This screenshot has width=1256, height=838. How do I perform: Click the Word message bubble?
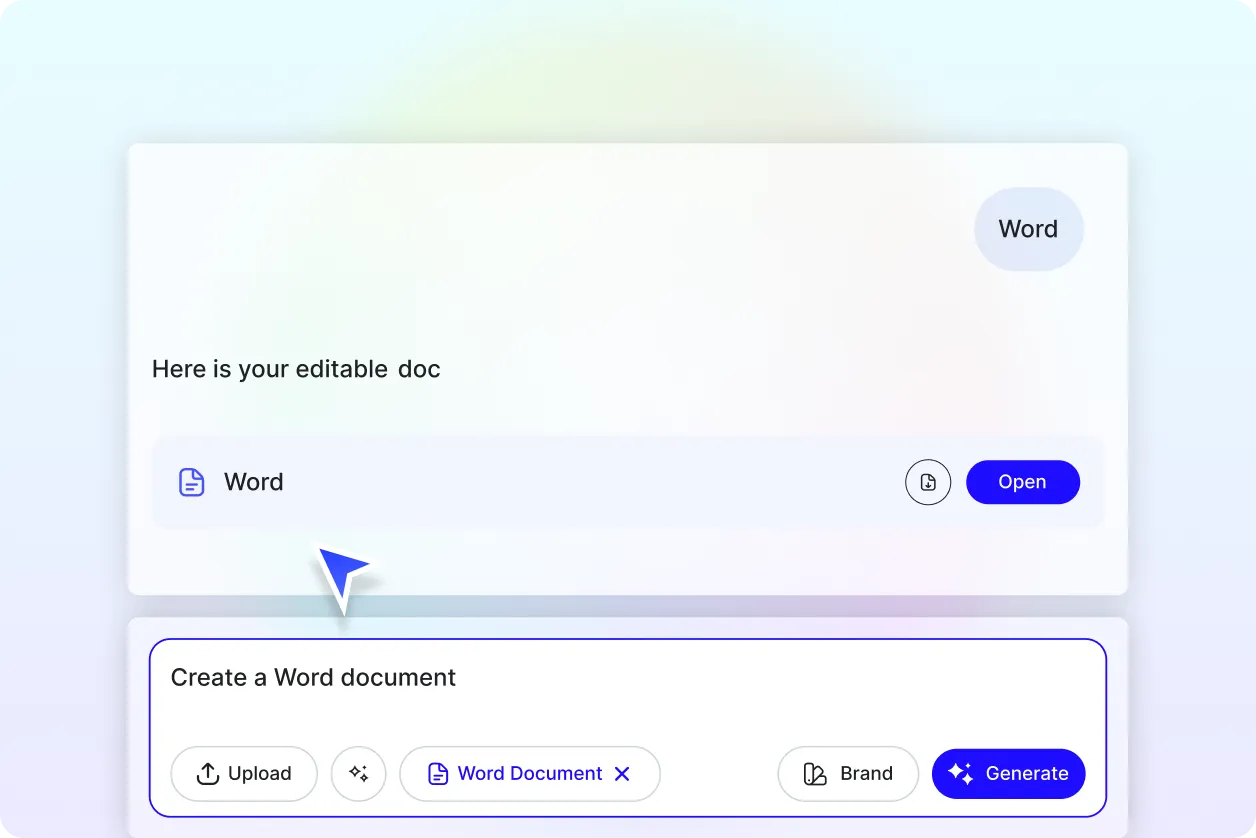tap(1028, 229)
